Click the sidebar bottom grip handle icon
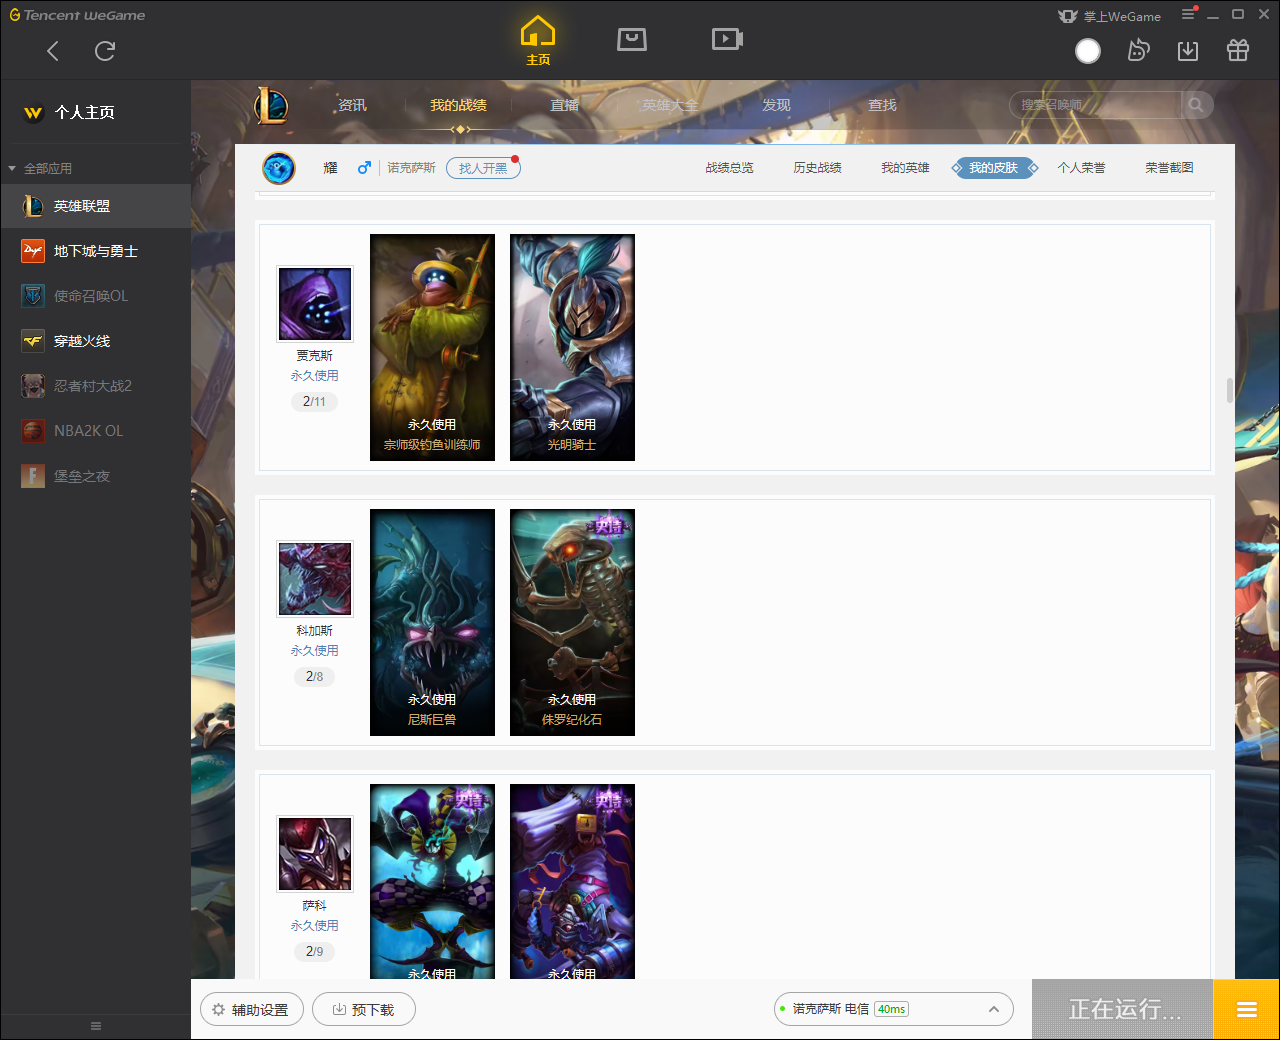This screenshot has width=1280, height=1040. 96,1026
